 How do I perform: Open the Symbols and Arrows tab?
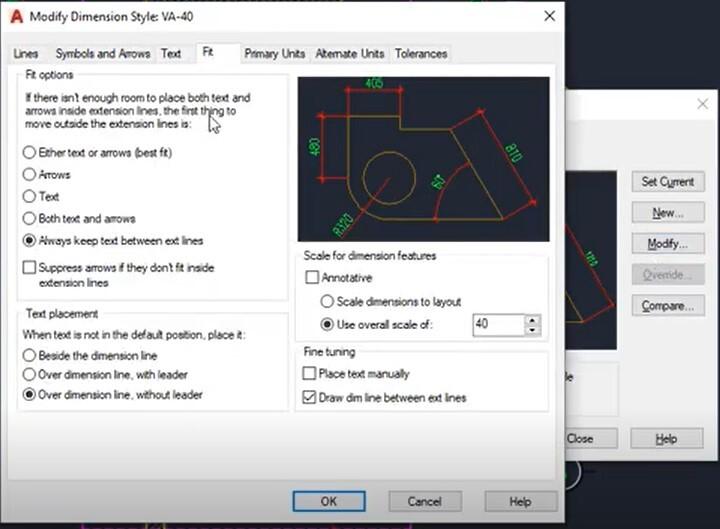click(103, 54)
